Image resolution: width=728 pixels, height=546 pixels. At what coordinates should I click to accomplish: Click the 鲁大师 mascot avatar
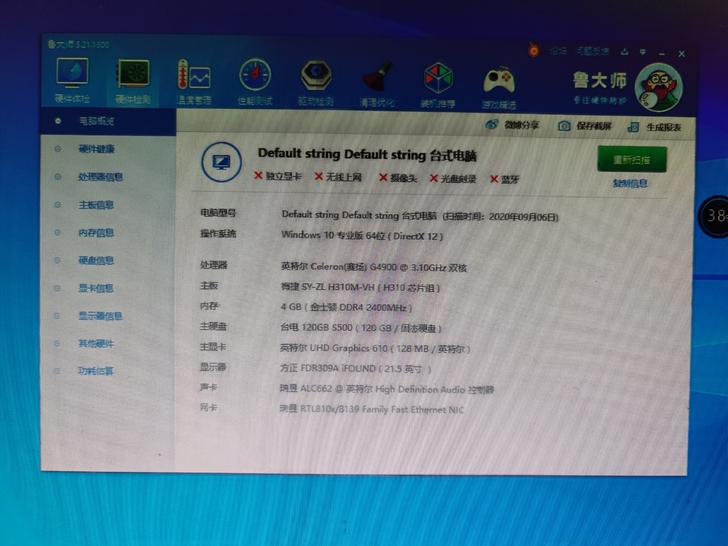click(x=658, y=88)
